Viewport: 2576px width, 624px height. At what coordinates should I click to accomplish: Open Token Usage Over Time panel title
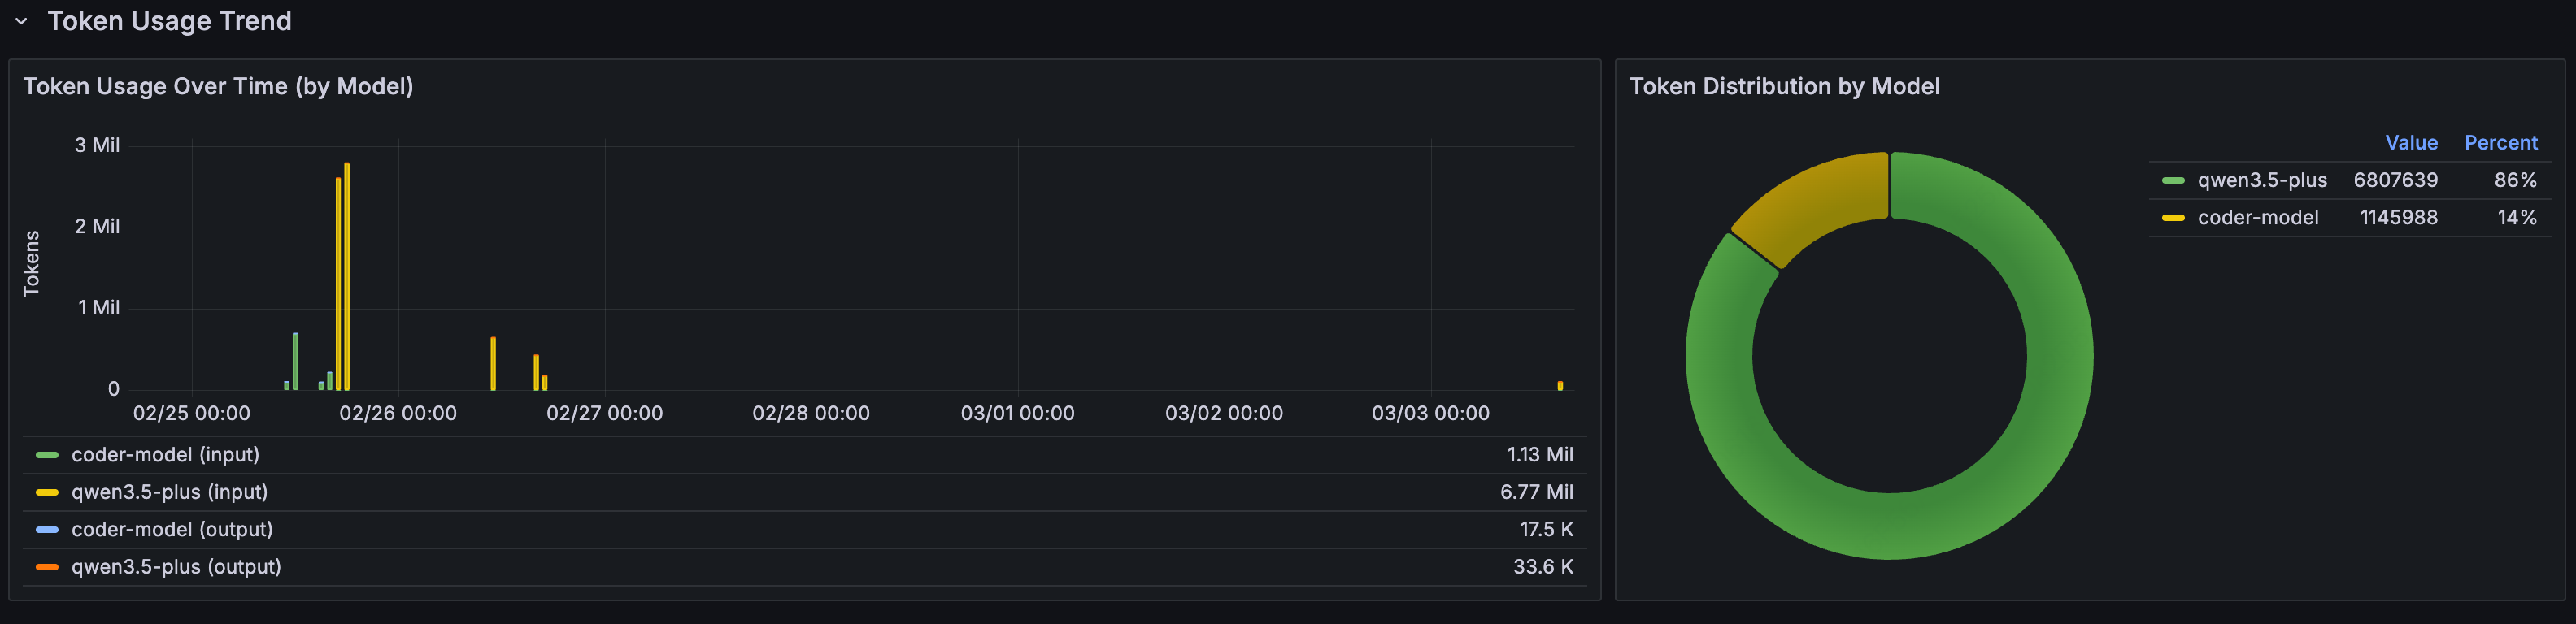point(218,86)
